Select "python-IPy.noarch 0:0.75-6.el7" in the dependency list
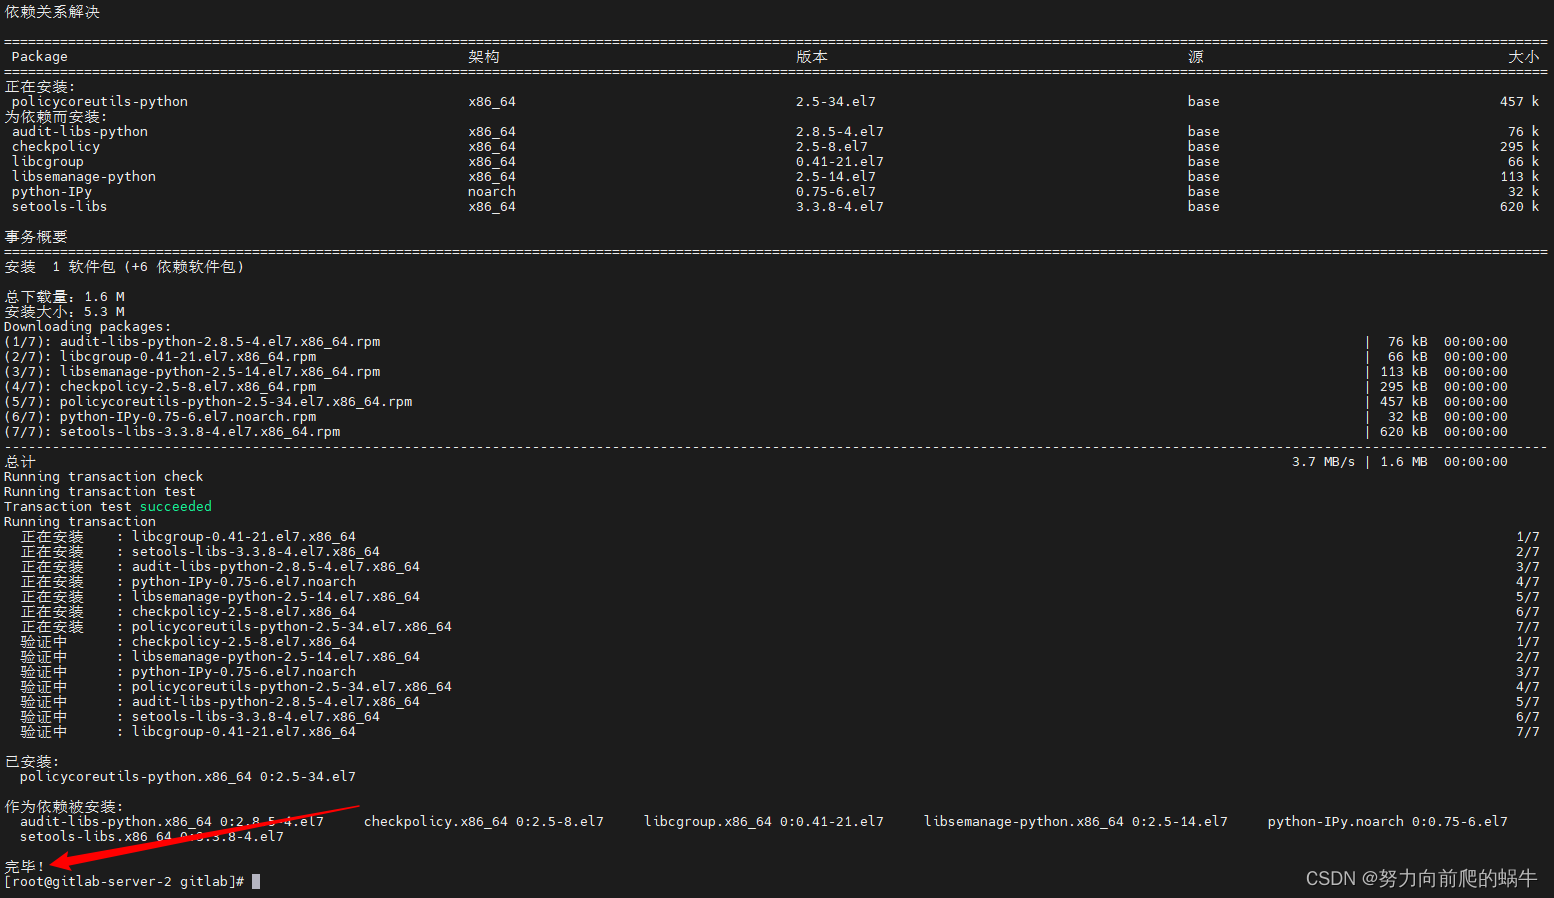1554x898 pixels. (1388, 822)
